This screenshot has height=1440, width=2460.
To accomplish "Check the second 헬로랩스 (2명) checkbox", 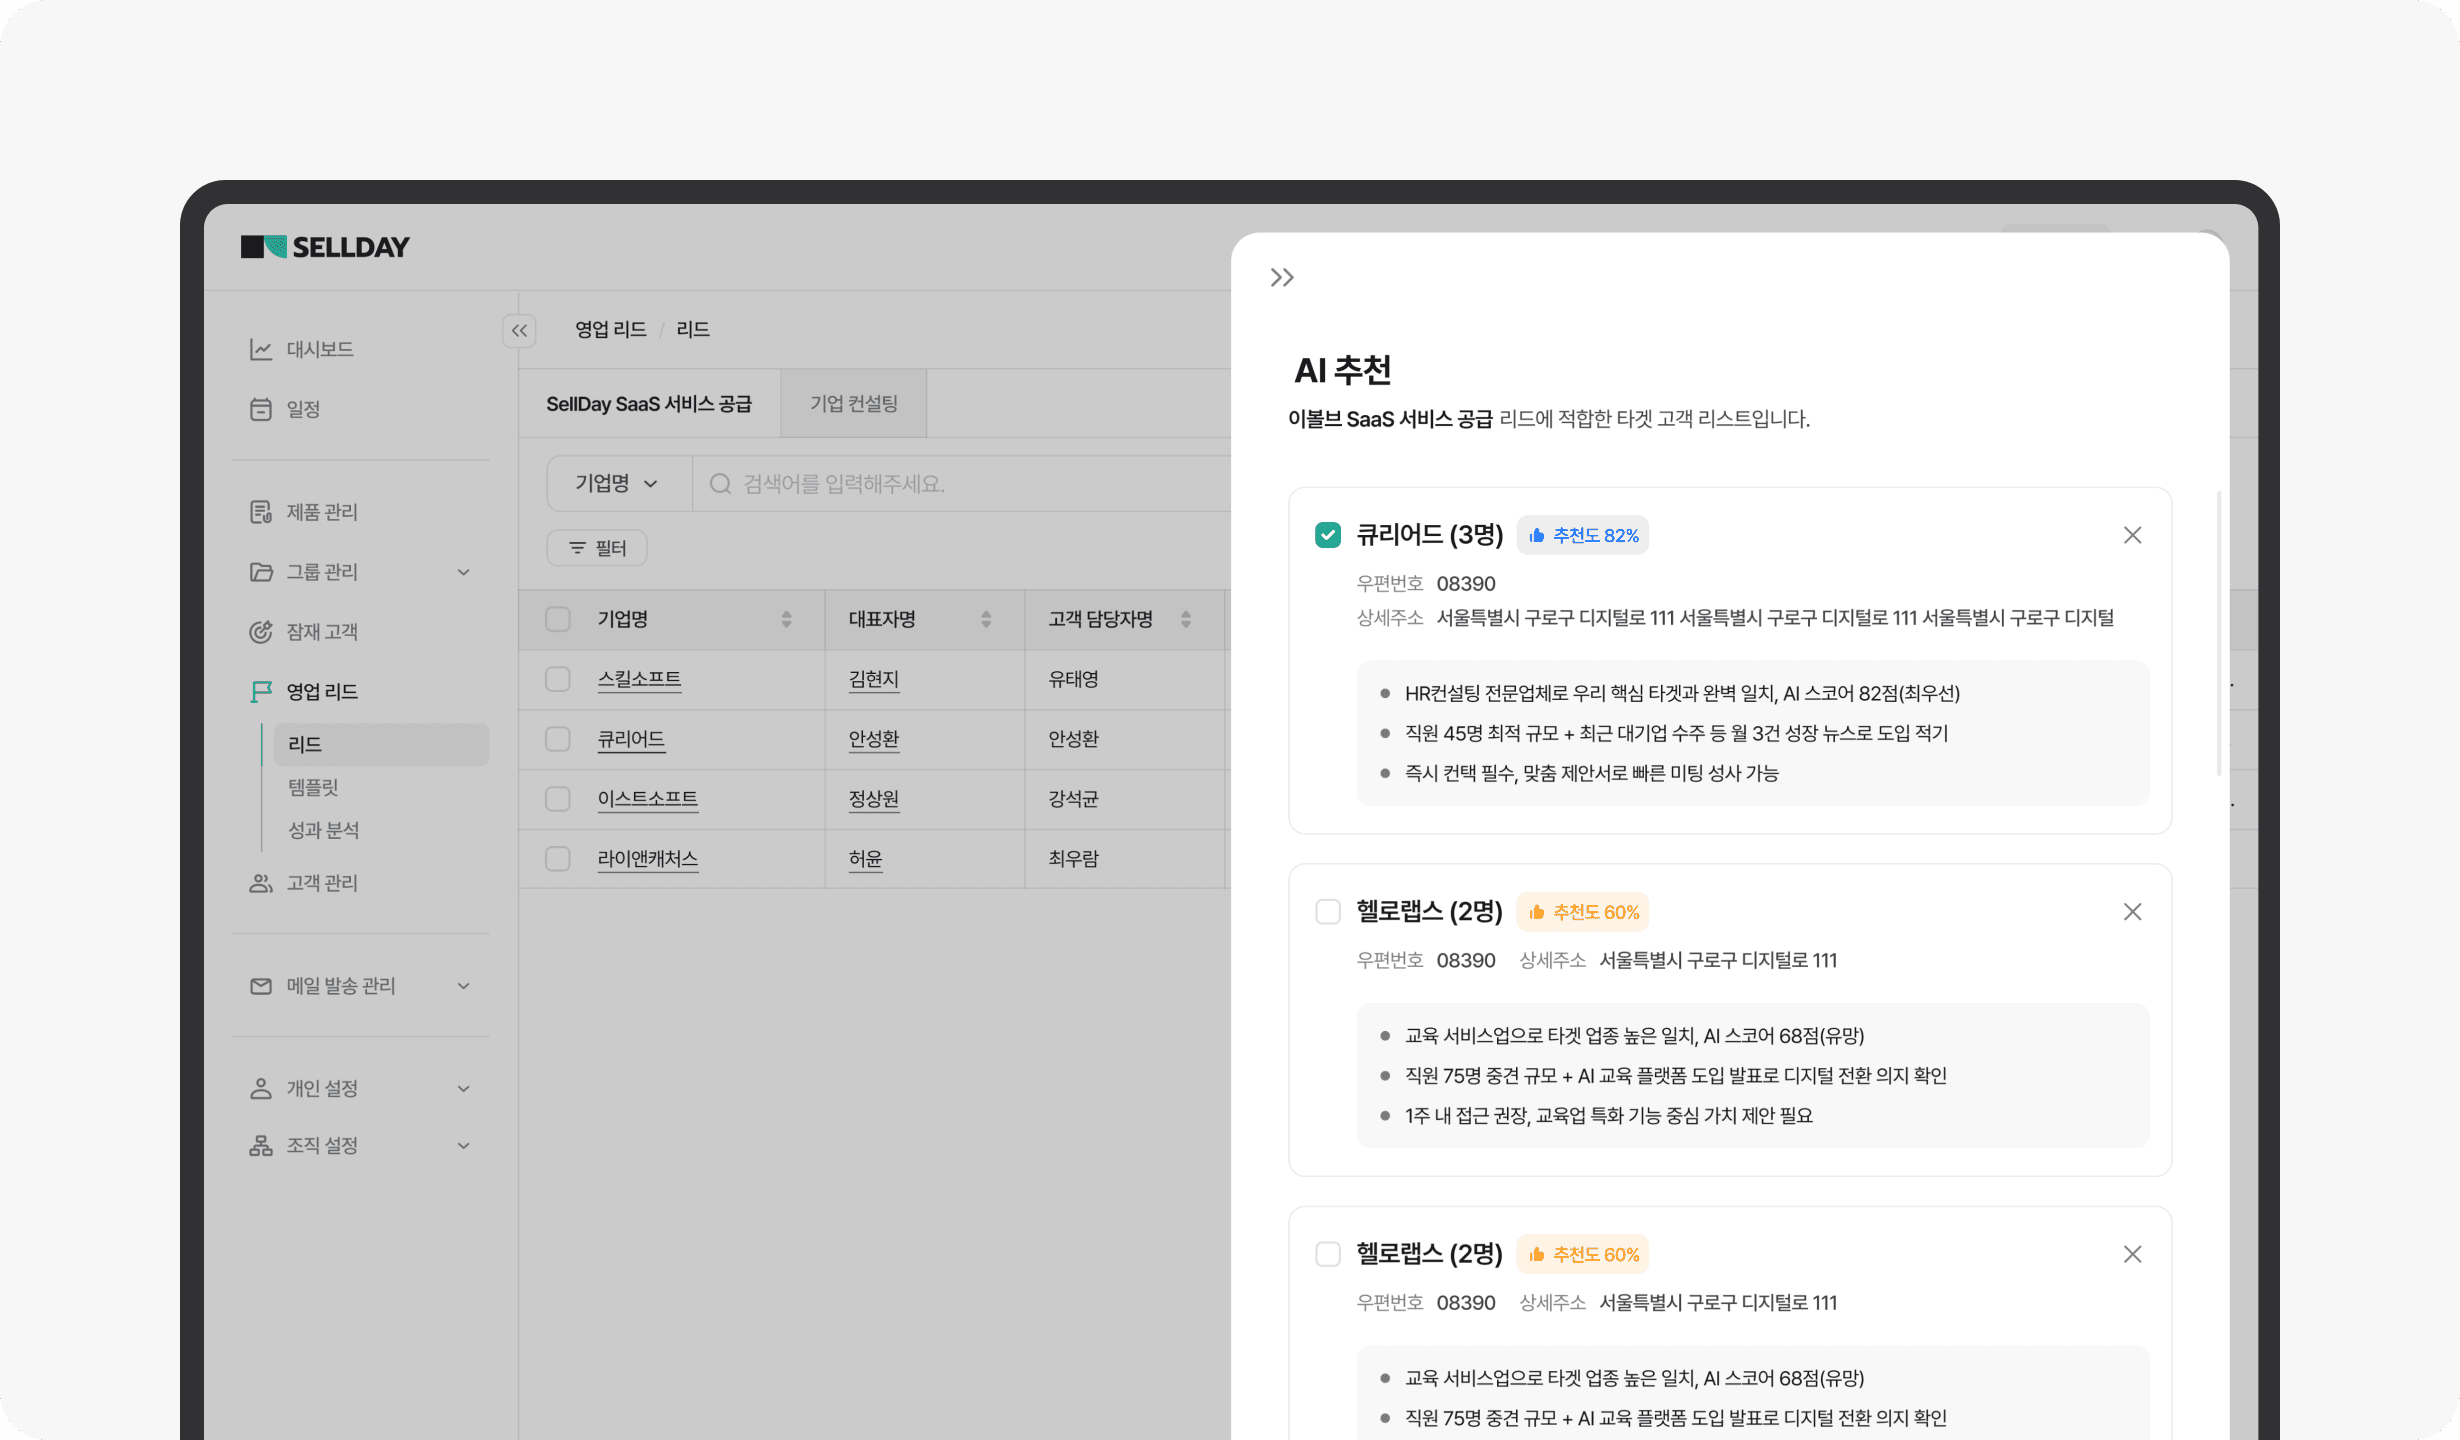I will [1328, 1254].
